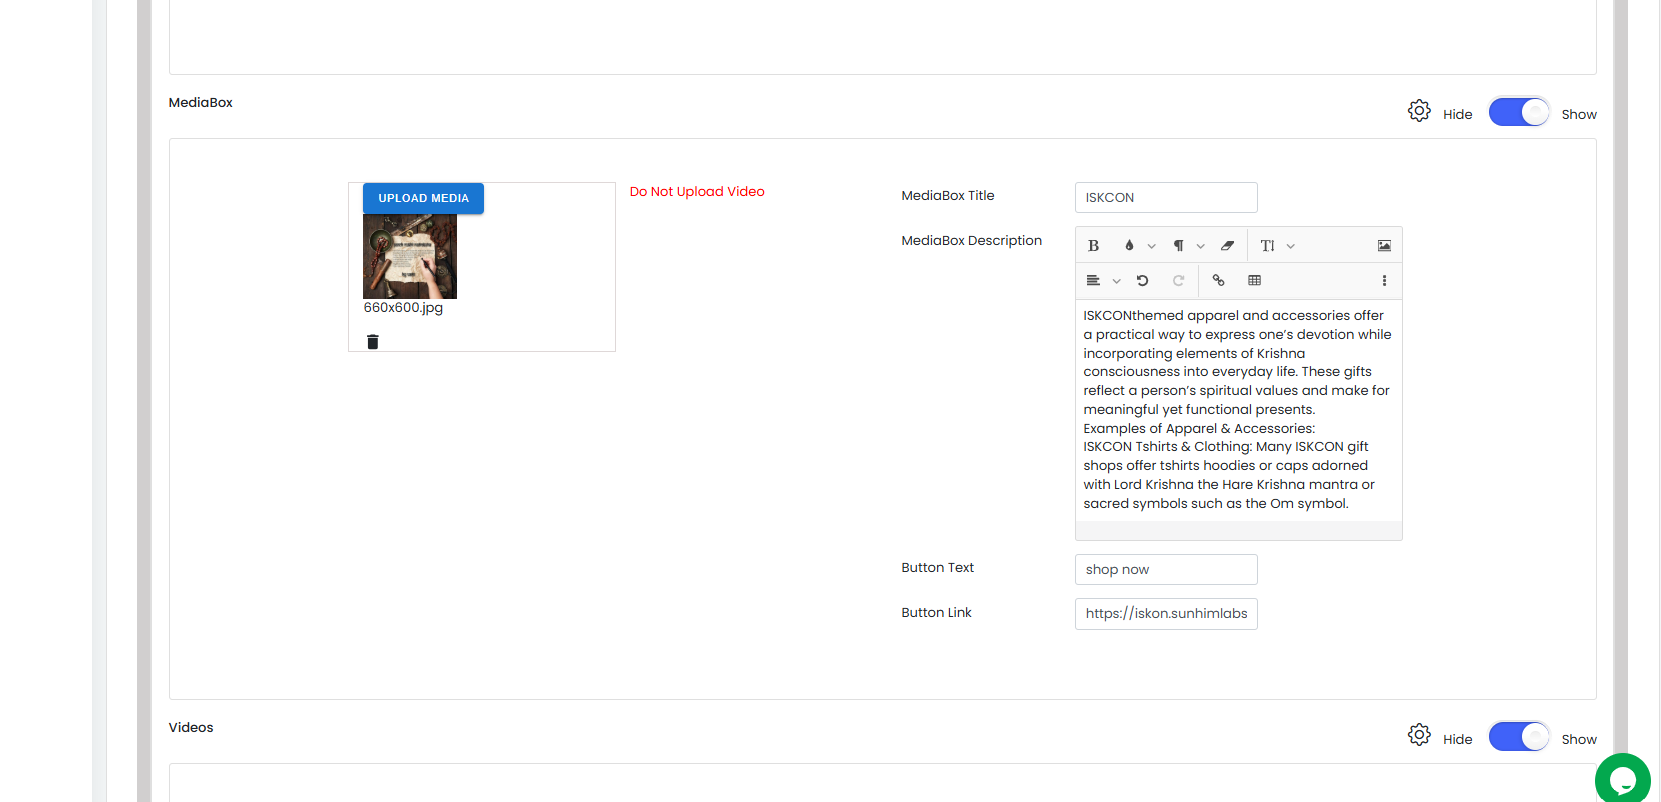This screenshot has width=1661, height=802.
Task: Open Videos section settings gear
Action: pyautogui.click(x=1419, y=736)
